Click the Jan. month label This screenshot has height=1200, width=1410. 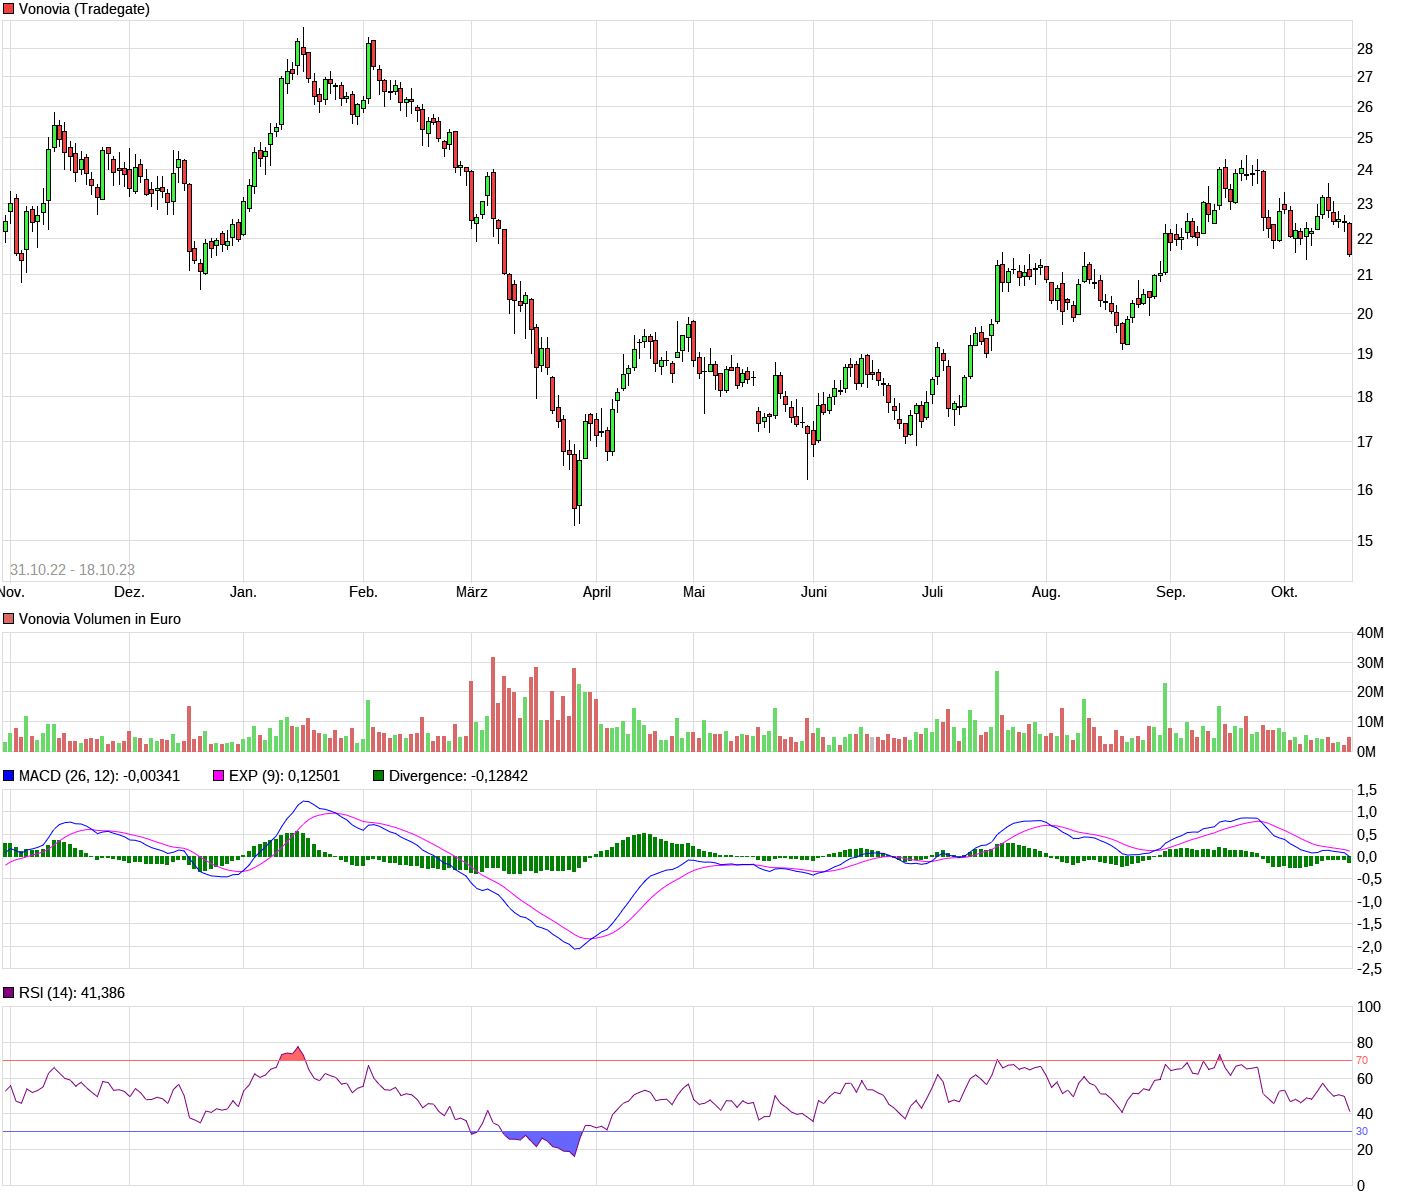pyautogui.click(x=243, y=592)
